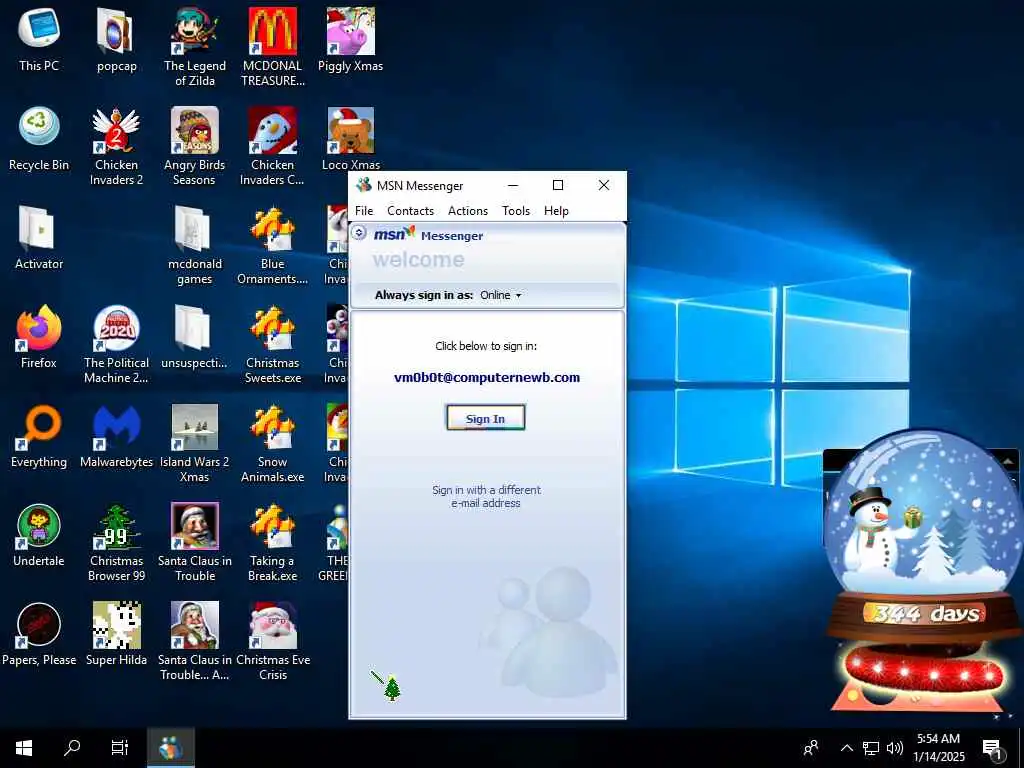Select the Santa Claus in Trouble... A... icon
This screenshot has width=1024, height=768.
click(195, 641)
